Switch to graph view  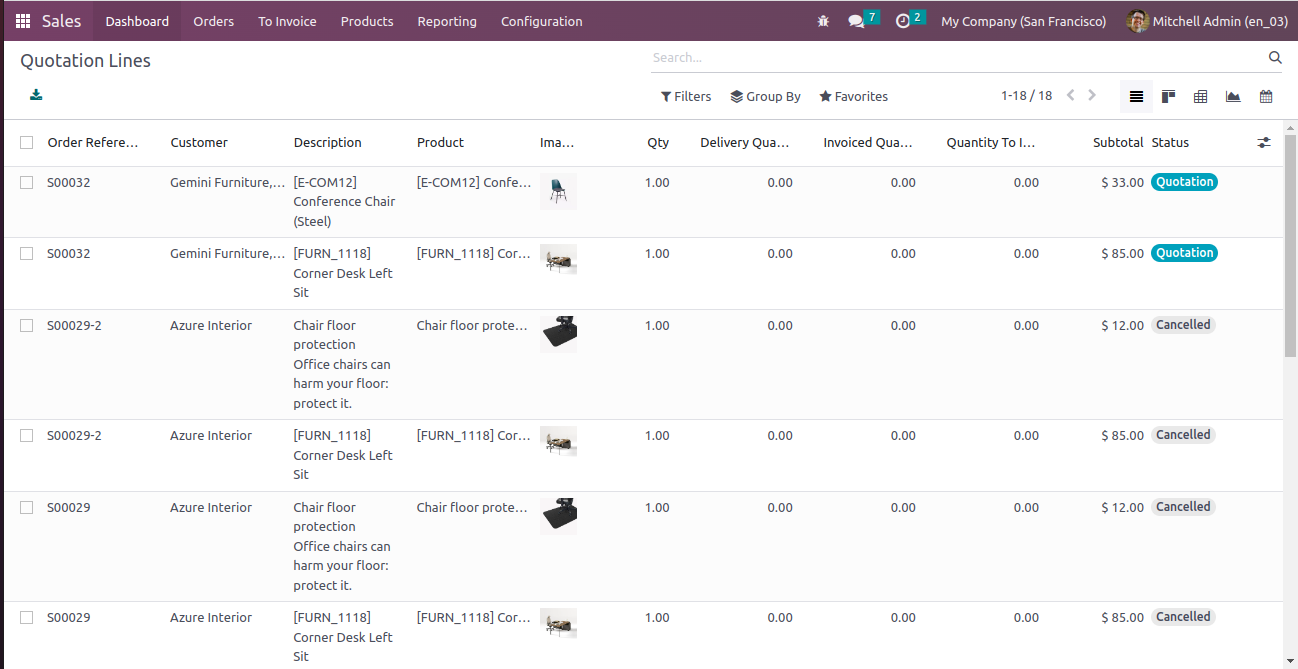point(1233,97)
